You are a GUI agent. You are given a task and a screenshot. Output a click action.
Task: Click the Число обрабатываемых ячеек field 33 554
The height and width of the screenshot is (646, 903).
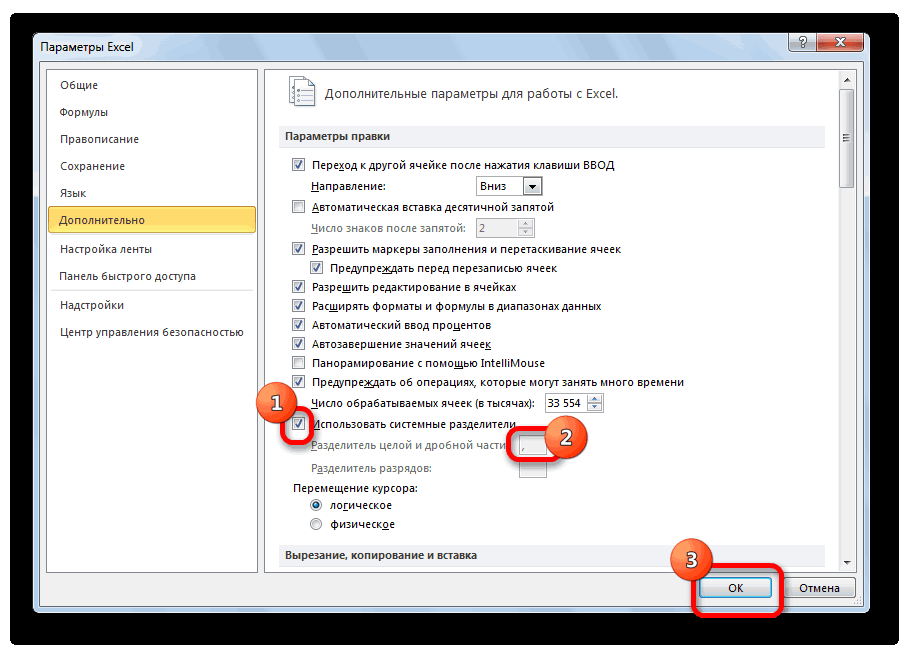566,403
